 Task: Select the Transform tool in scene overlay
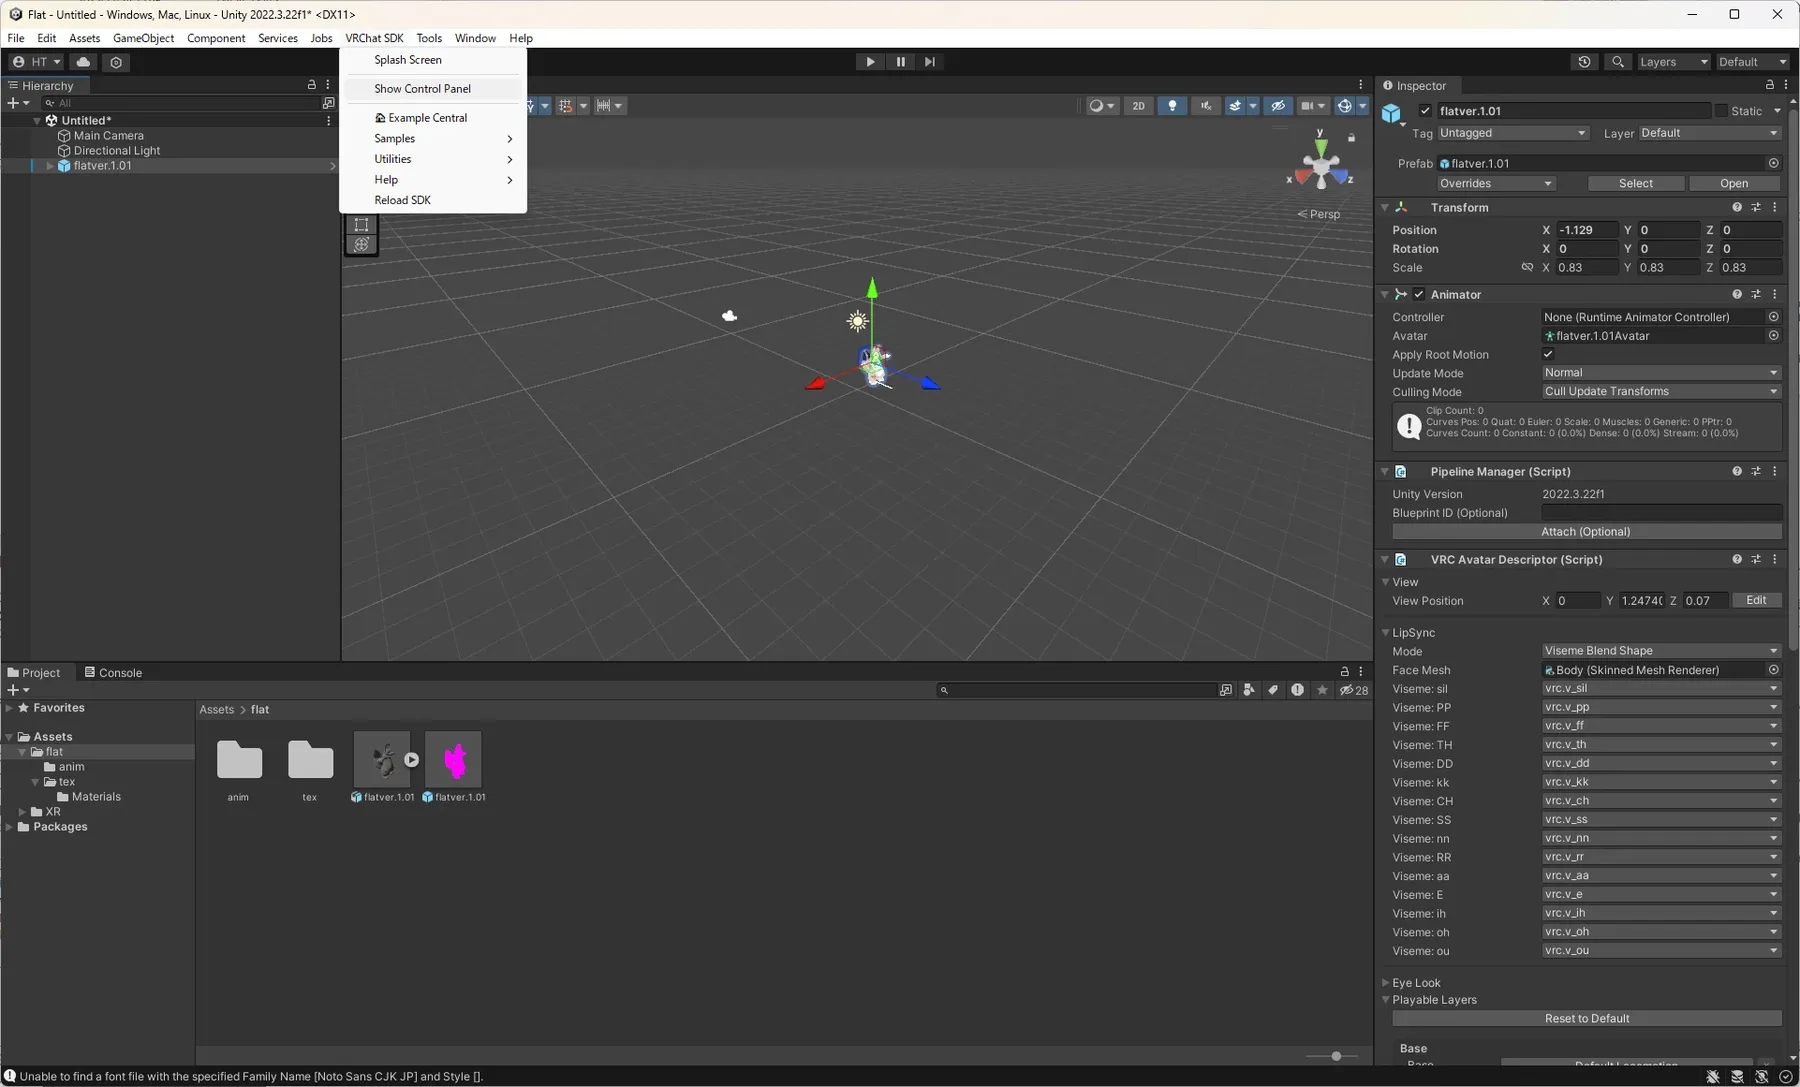(x=361, y=245)
